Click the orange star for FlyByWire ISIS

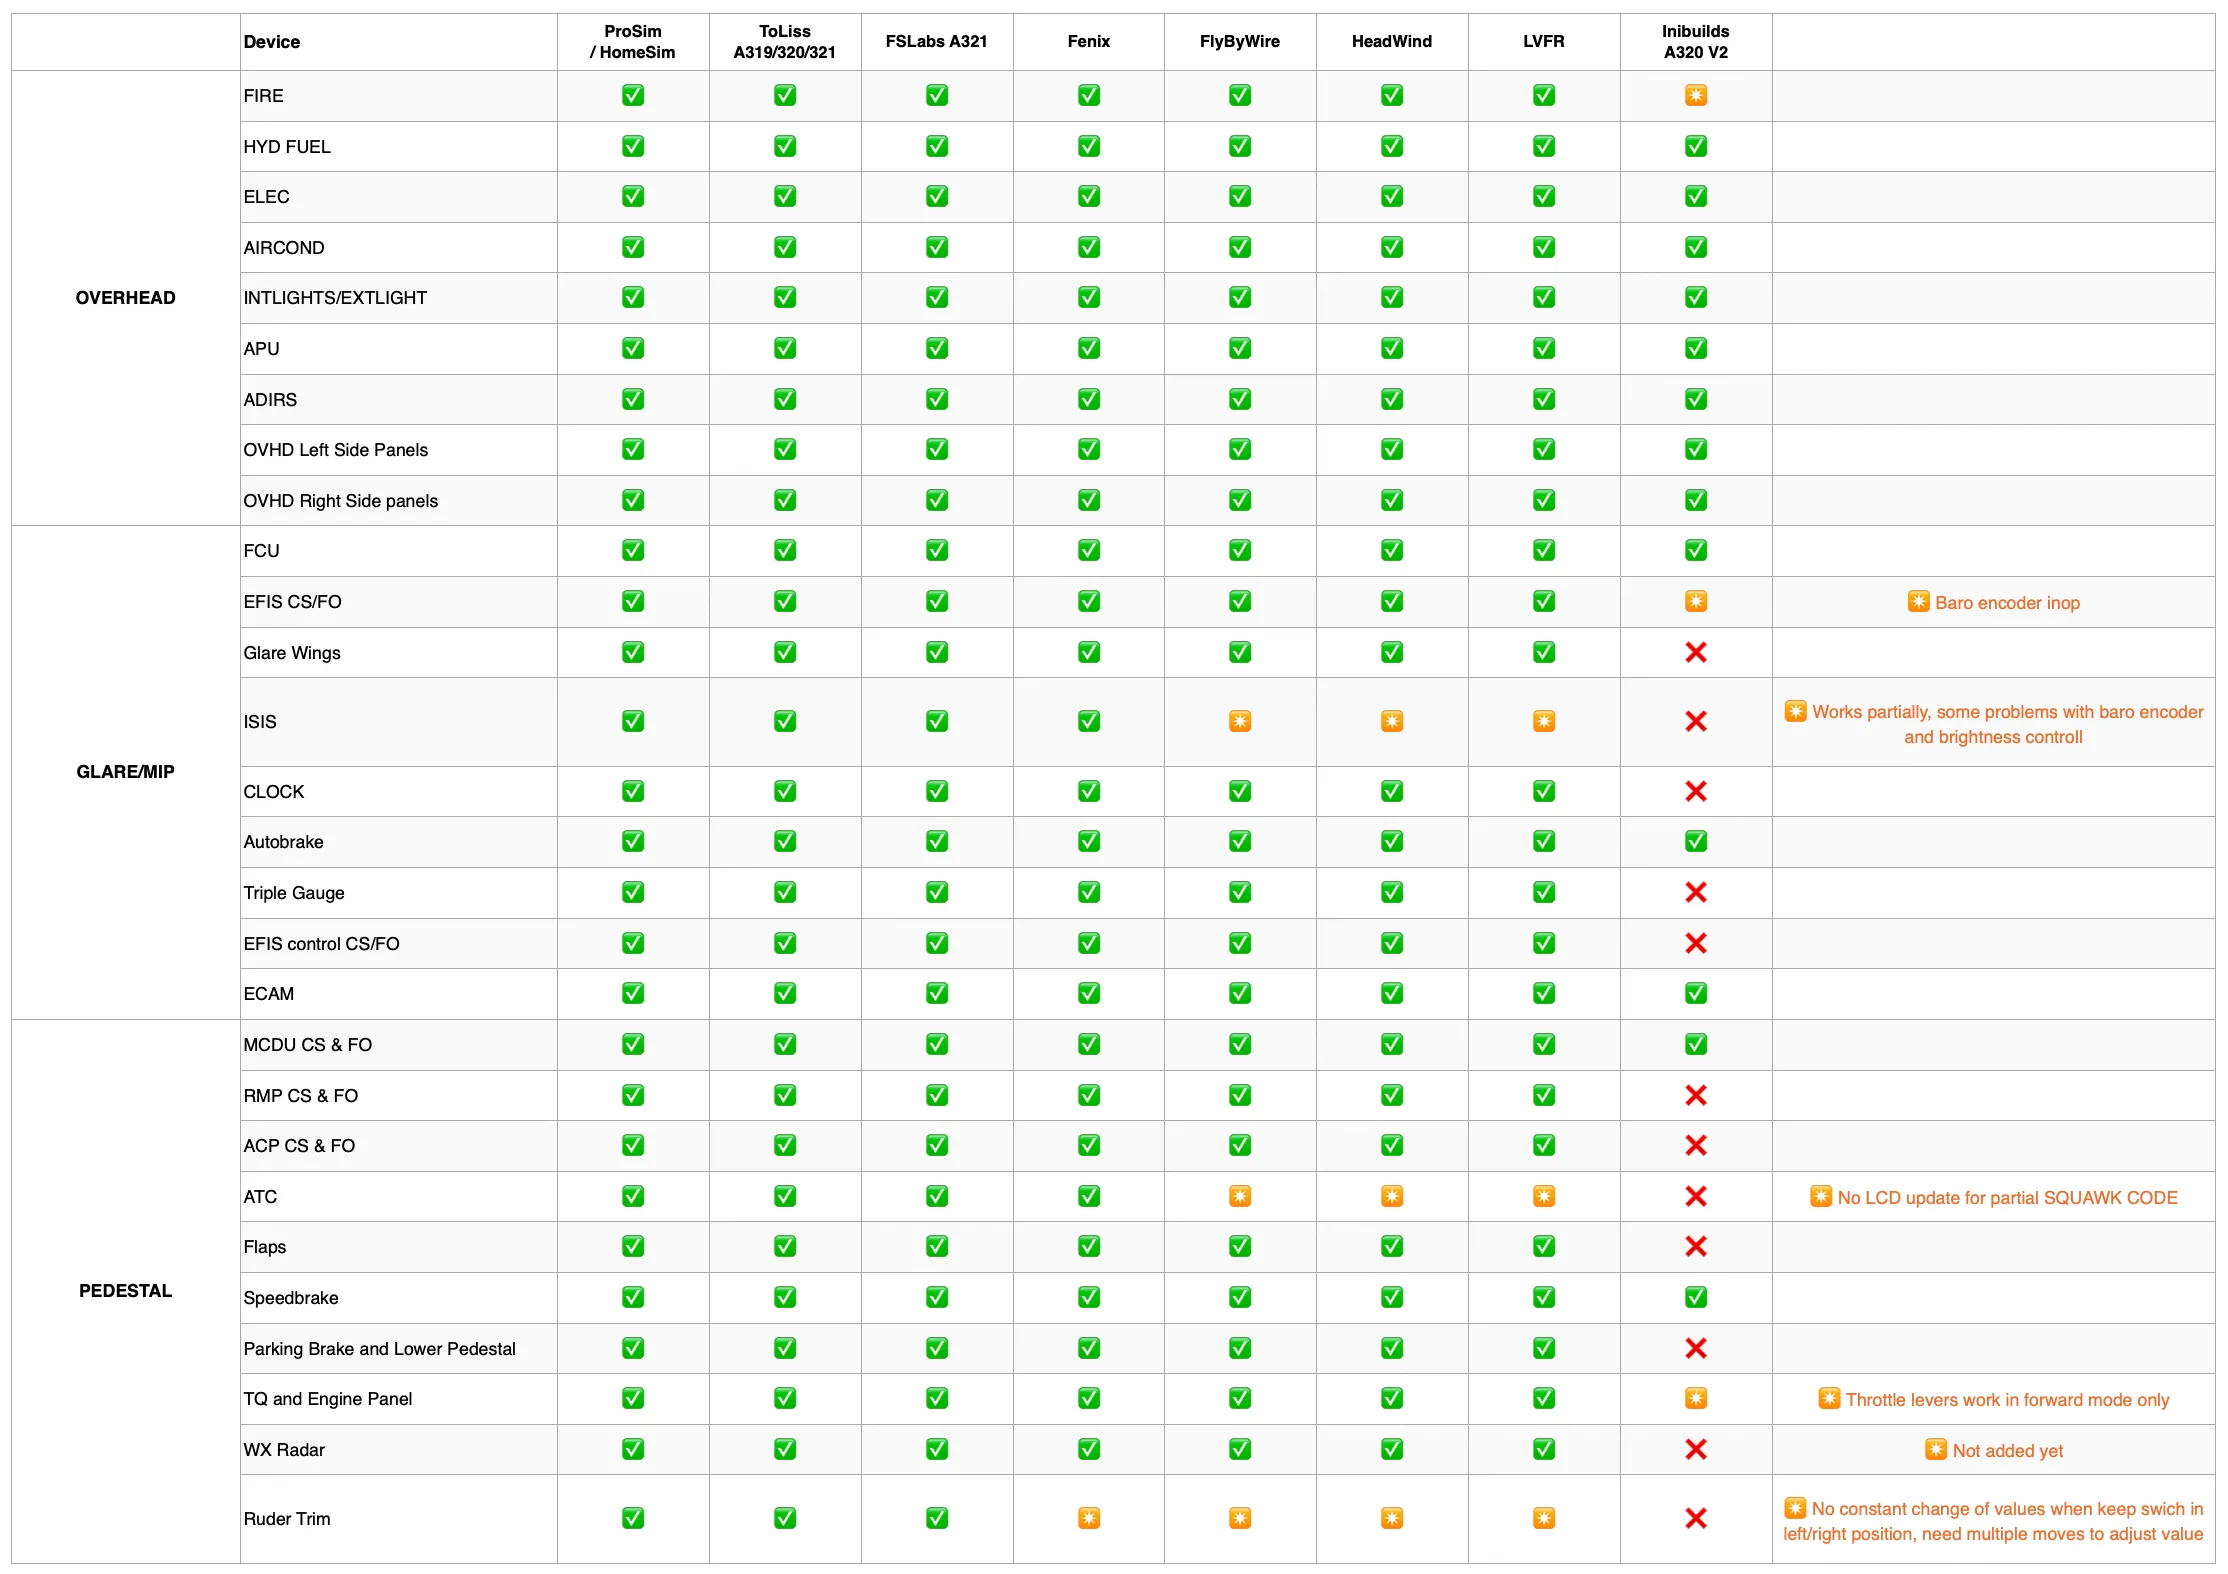(x=1239, y=721)
